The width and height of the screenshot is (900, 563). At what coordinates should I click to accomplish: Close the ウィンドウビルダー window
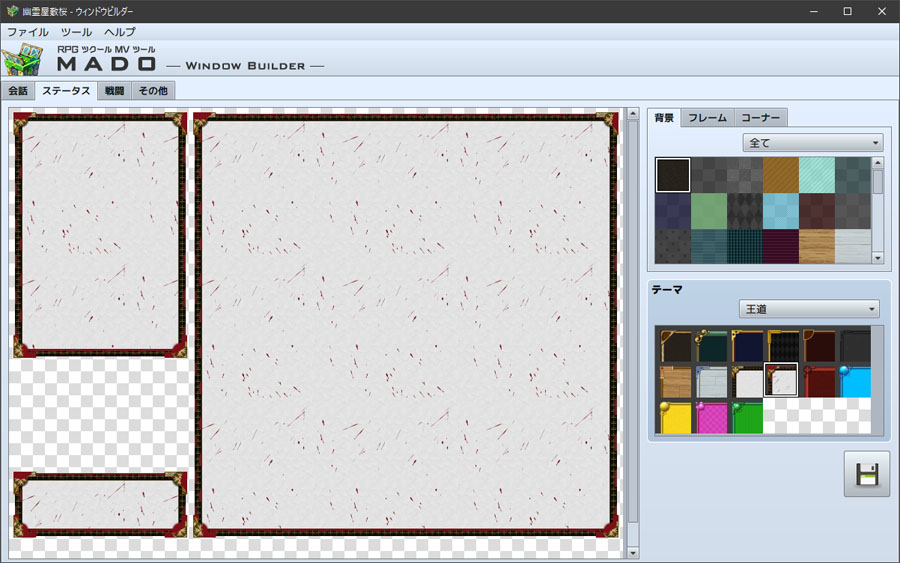click(x=882, y=11)
